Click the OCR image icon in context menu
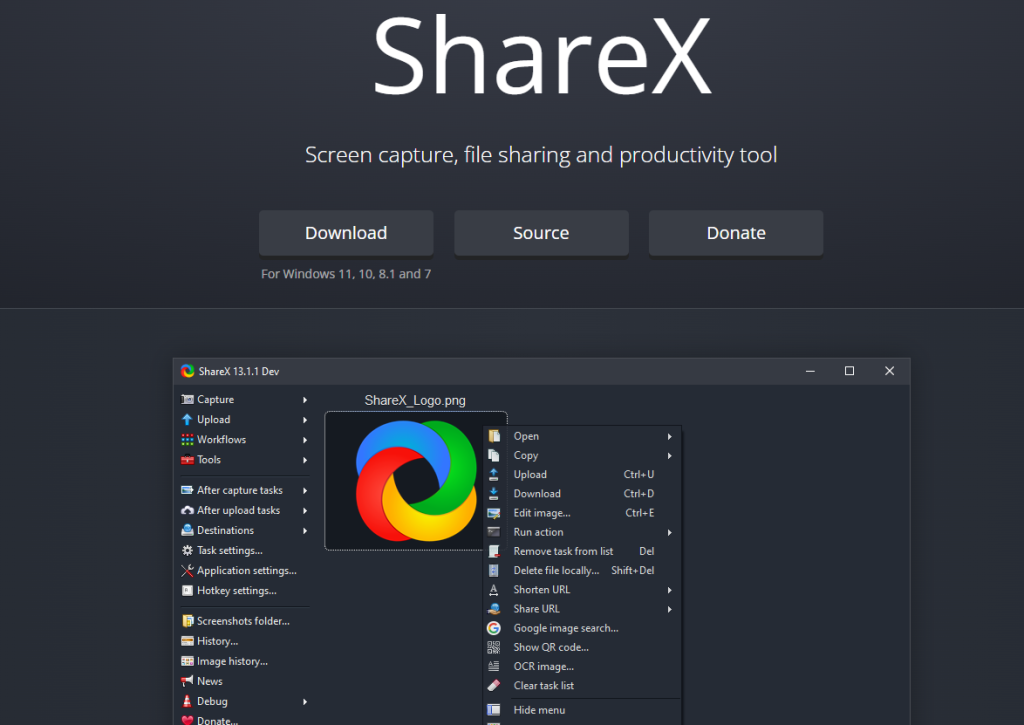The width and height of the screenshot is (1024, 725). coord(494,666)
